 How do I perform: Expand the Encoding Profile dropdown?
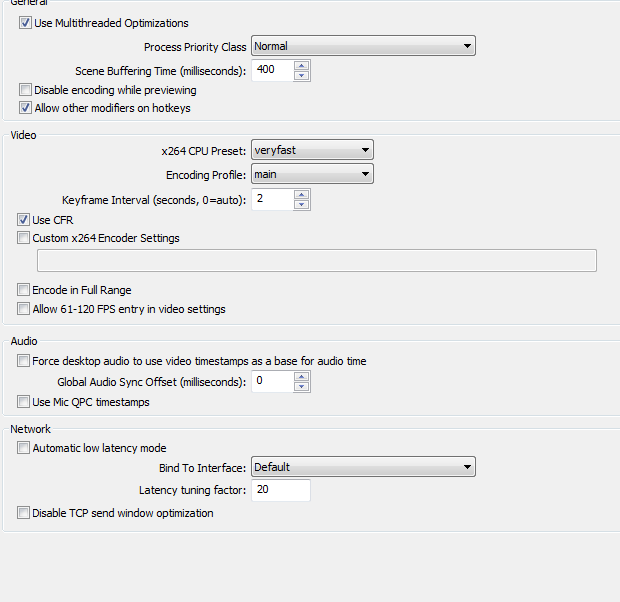[x=312, y=174]
